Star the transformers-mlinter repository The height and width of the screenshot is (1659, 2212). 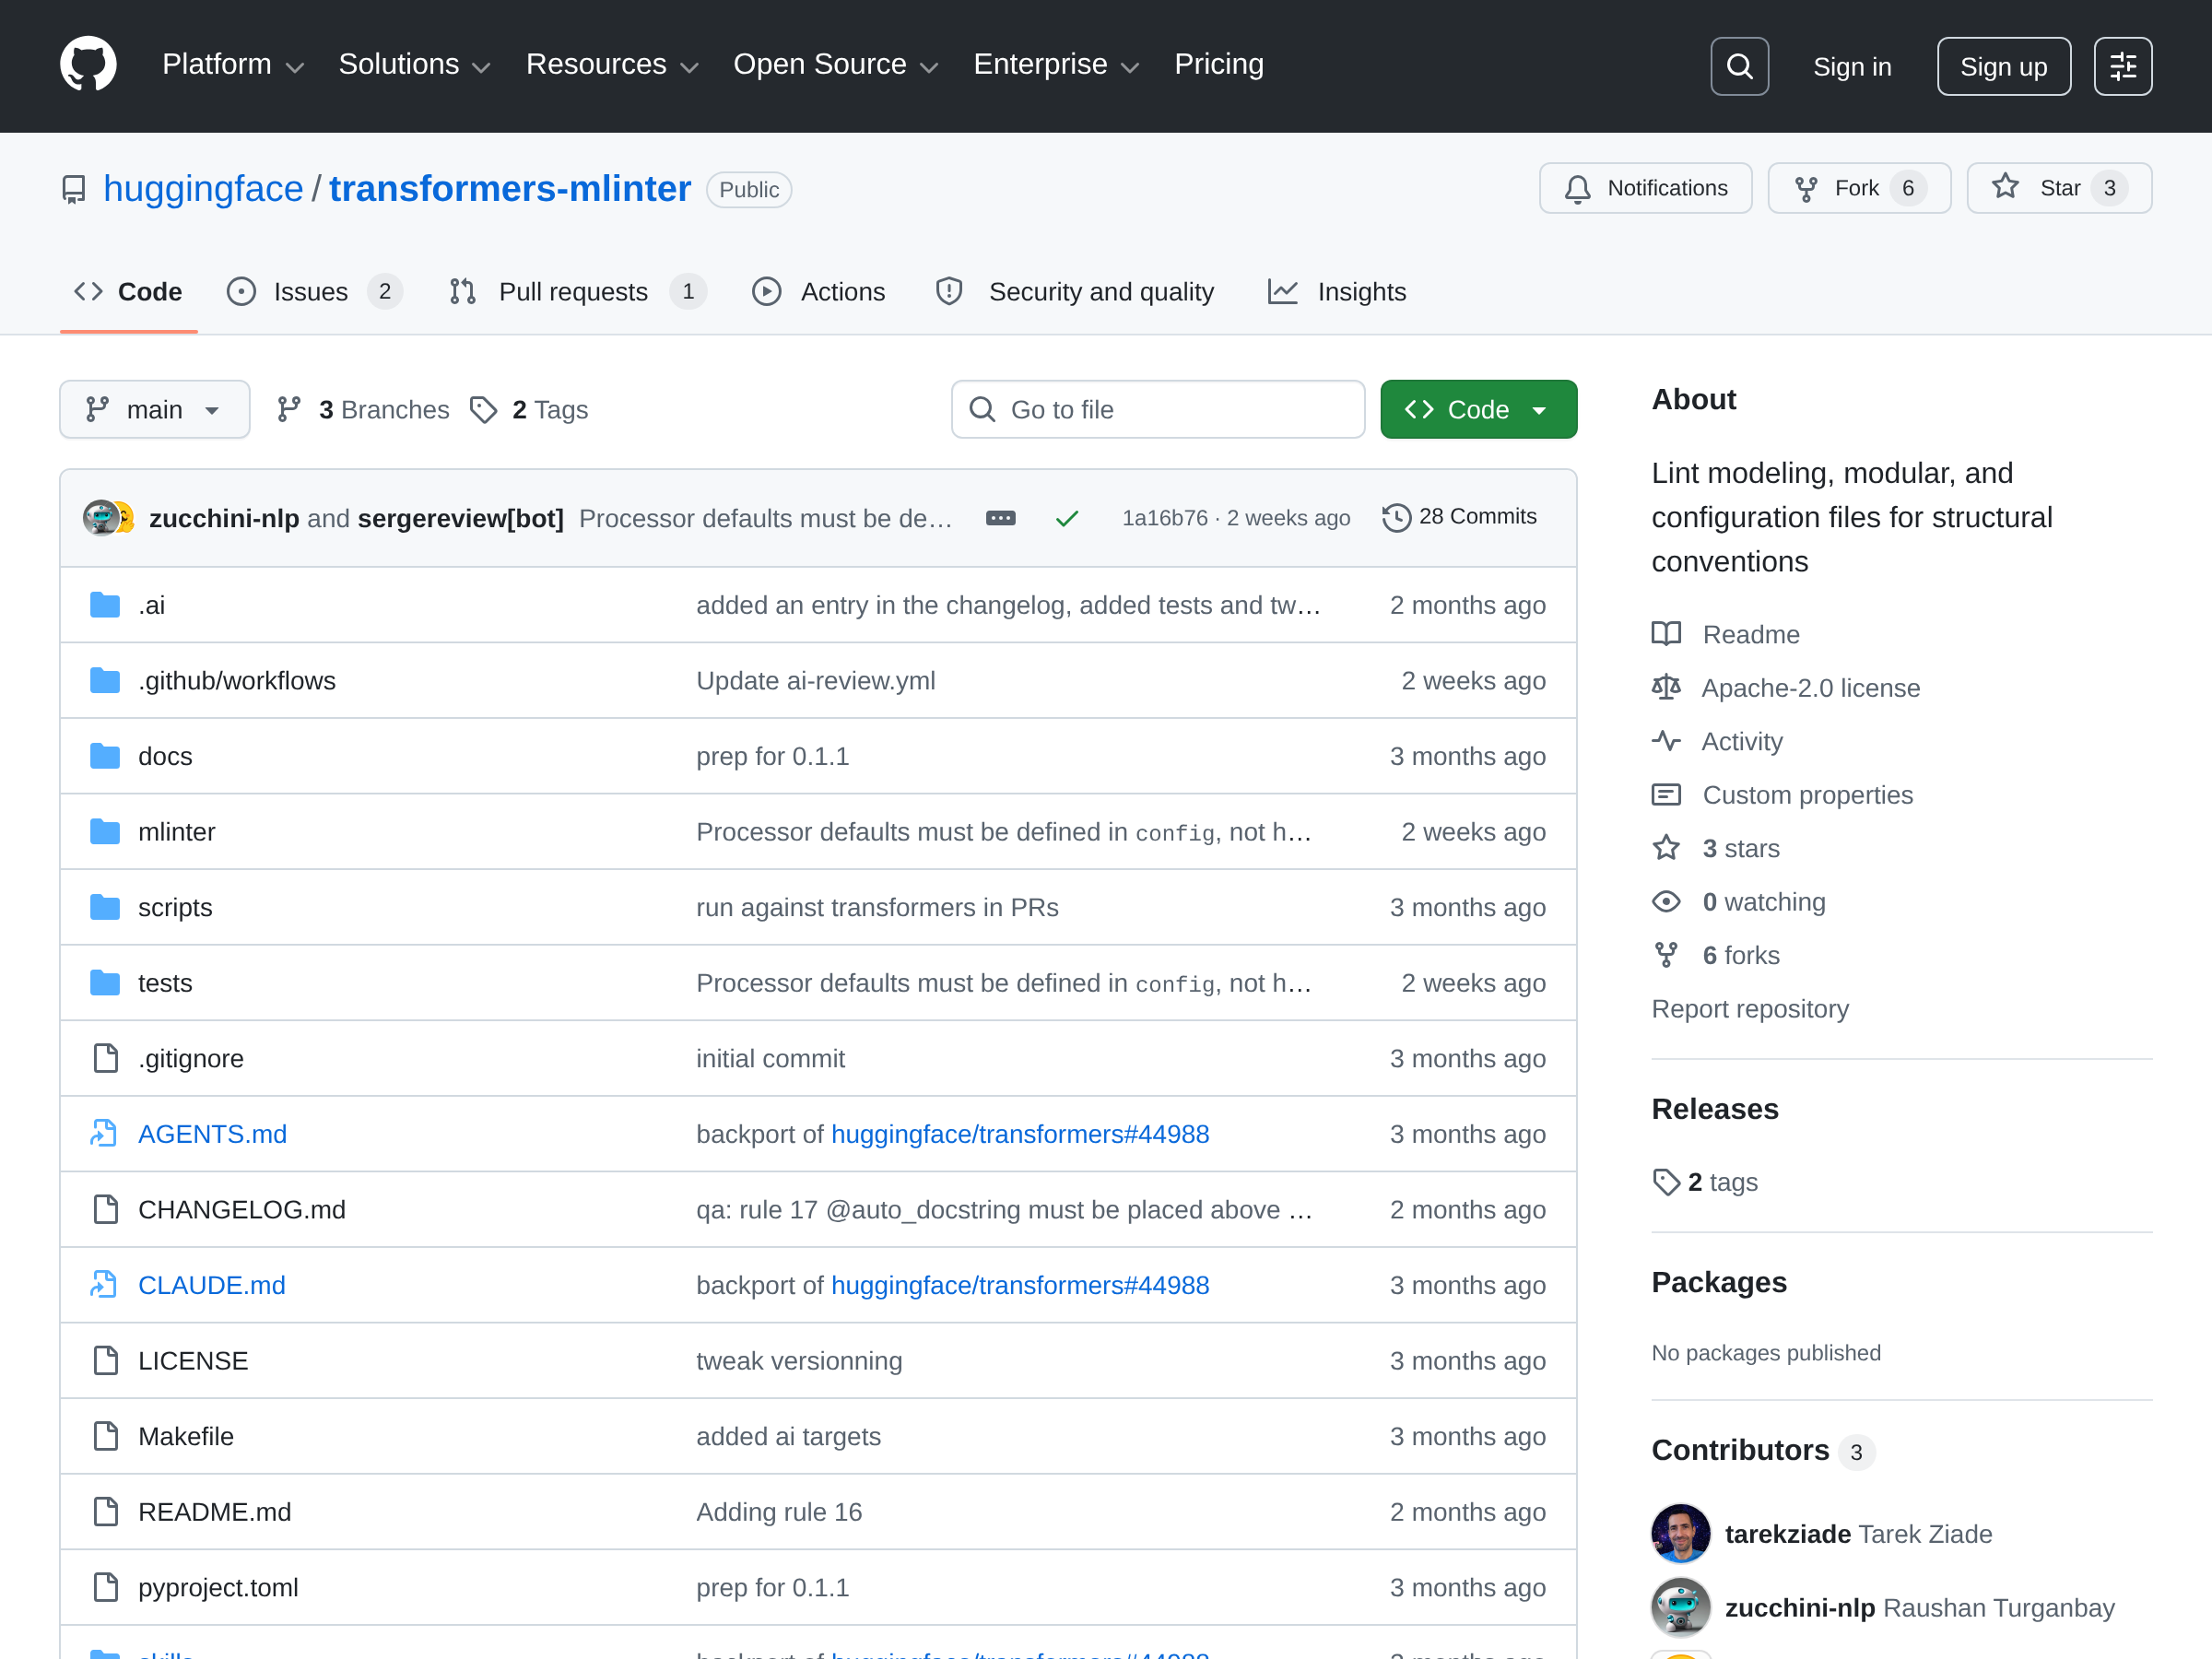click(x=2059, y=188)
